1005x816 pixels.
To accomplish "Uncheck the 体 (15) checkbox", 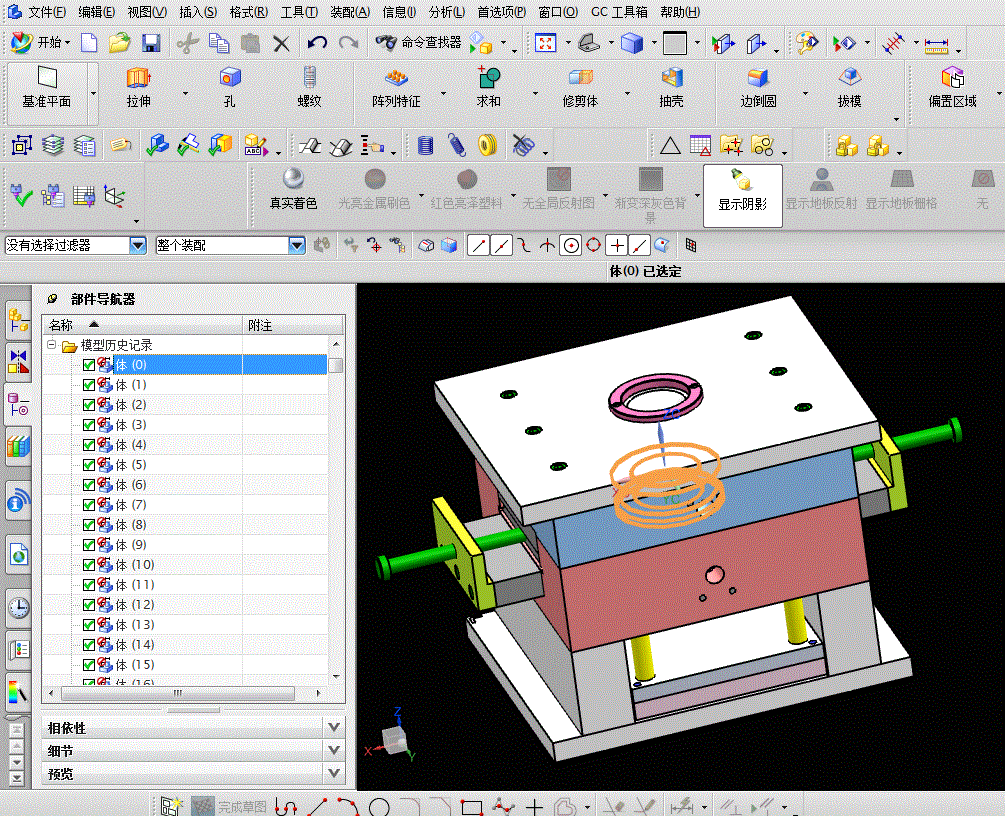I will (x=89, y=665).
